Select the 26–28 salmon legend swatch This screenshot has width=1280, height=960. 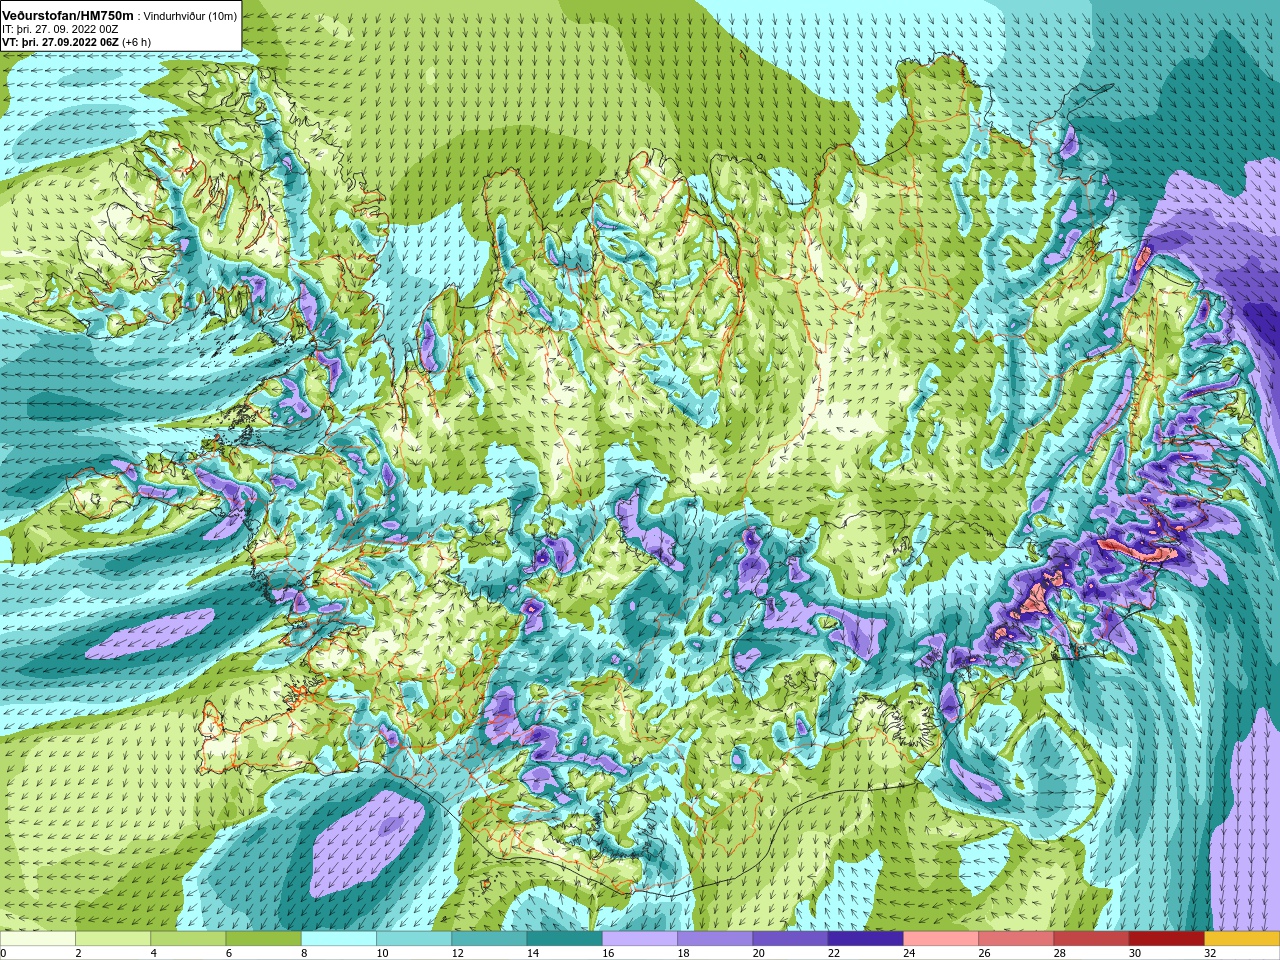[1017, 939]
